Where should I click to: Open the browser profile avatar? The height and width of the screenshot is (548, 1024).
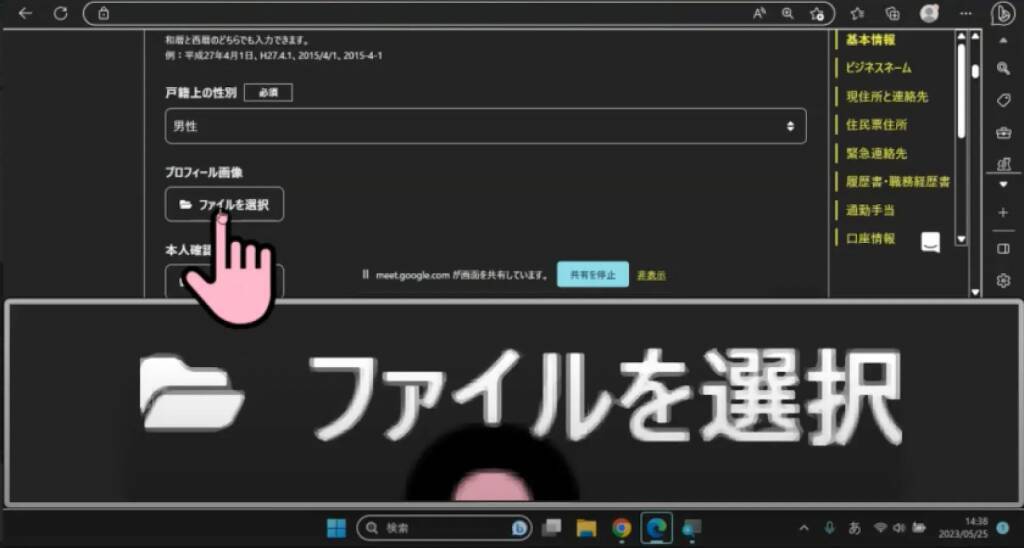[929, 13]
